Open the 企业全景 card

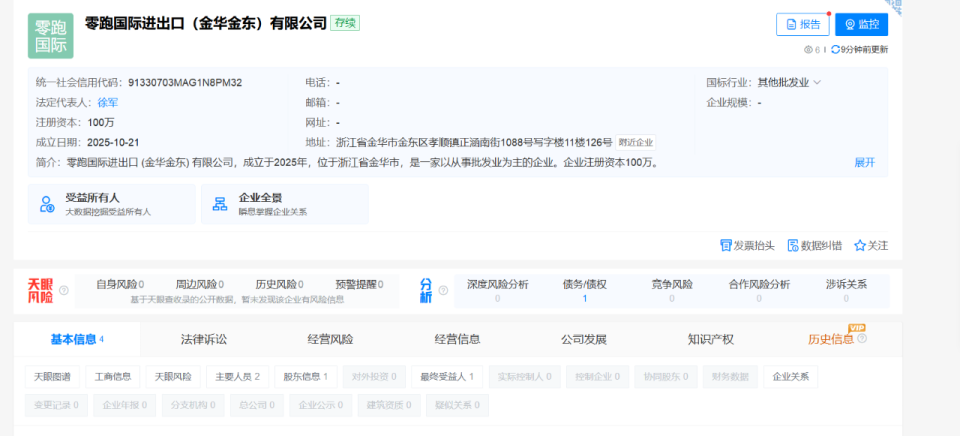coord(285,204)
